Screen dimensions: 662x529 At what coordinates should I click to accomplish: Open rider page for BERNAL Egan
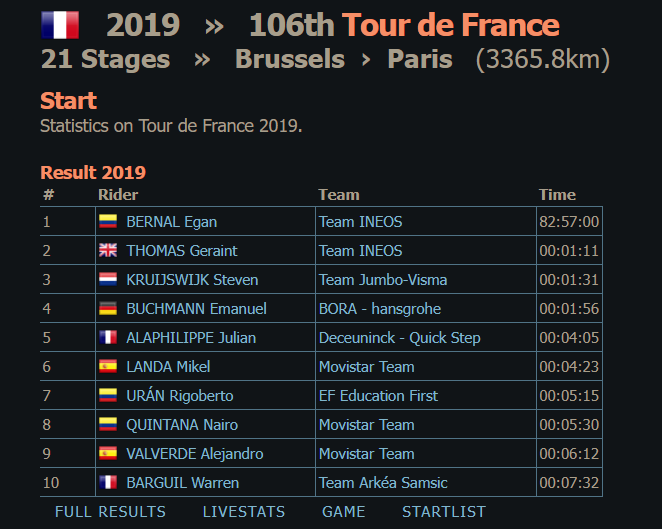(171, 222)
